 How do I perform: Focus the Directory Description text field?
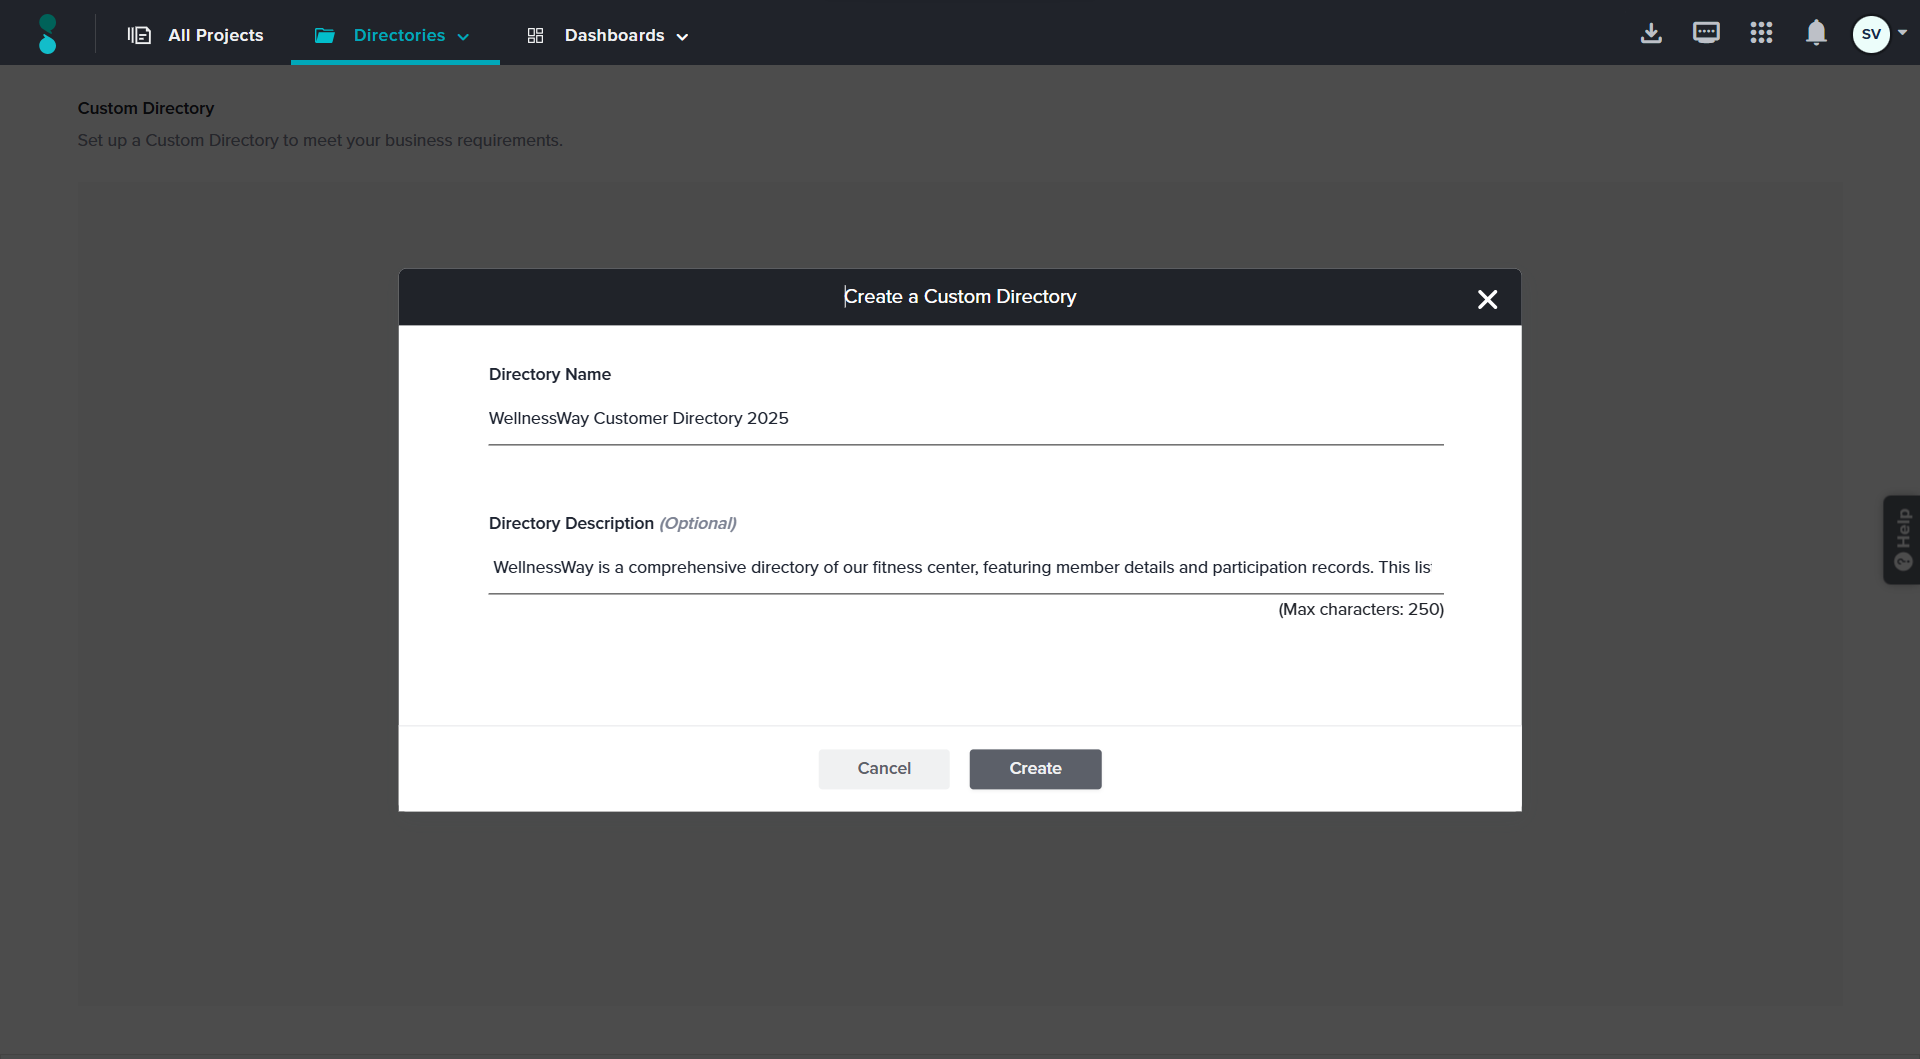[x=965, y=567]
